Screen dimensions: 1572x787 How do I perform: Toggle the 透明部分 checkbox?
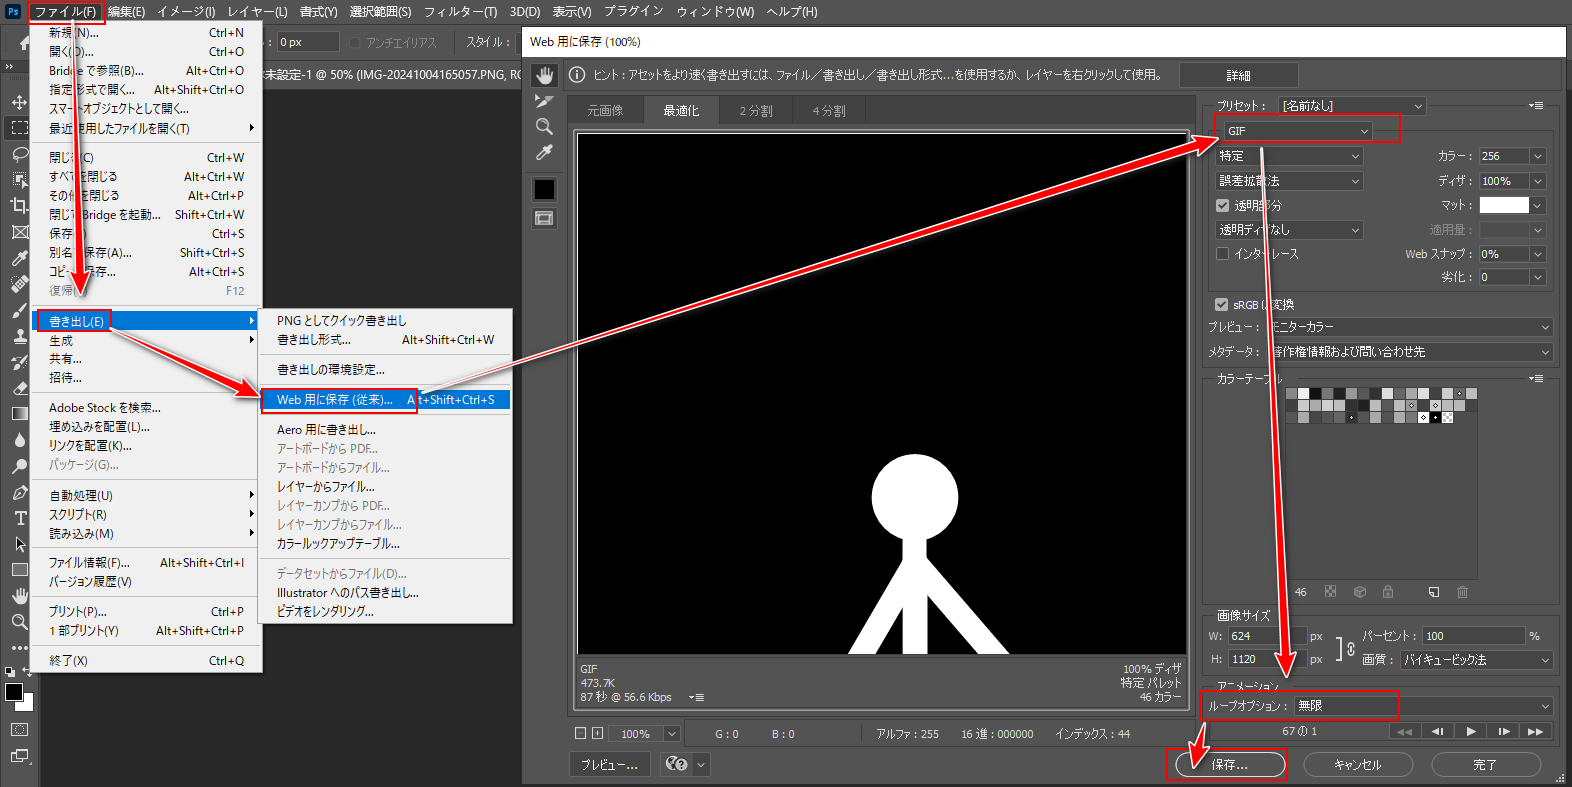tap(1222, 206)
